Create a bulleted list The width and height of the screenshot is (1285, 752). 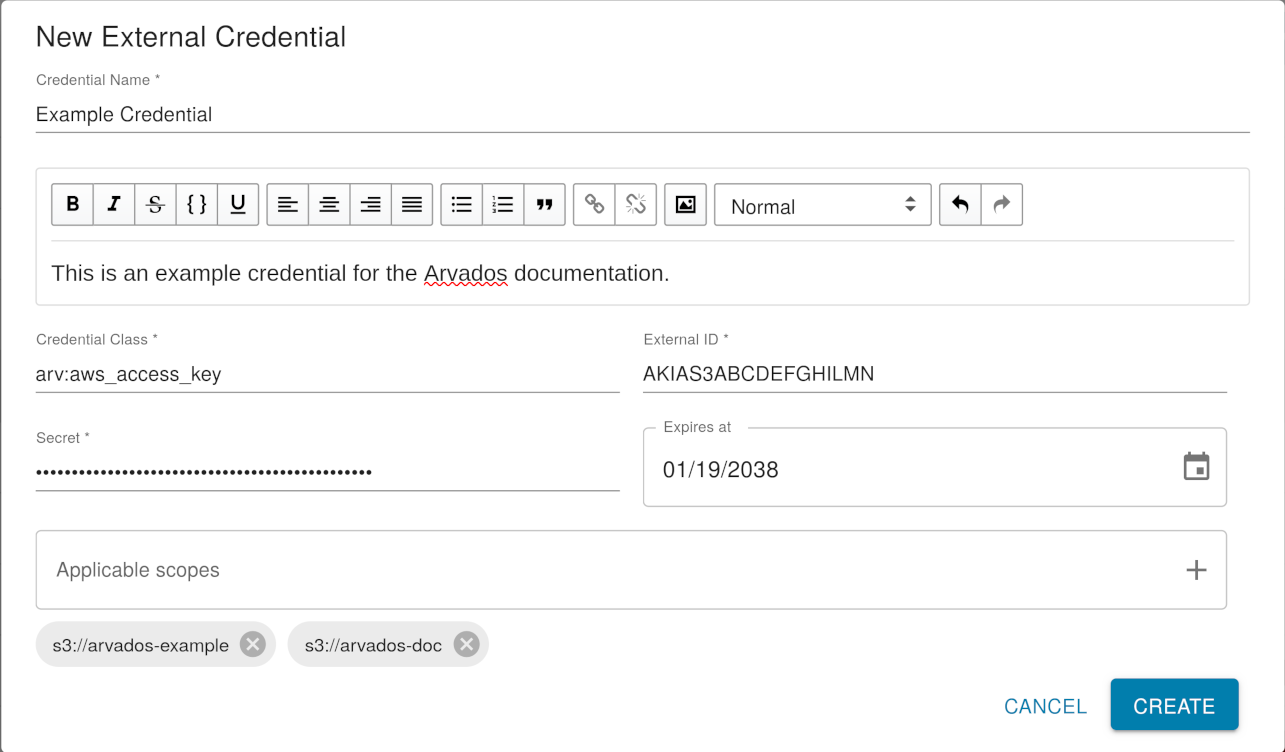(461, 204)
